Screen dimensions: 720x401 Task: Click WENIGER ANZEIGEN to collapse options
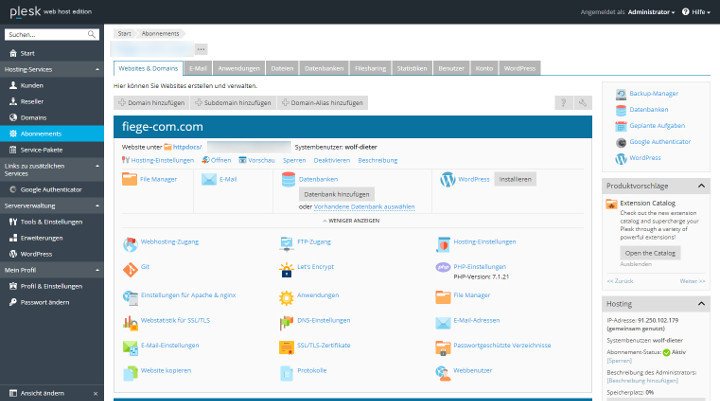[x=351, y=221]
